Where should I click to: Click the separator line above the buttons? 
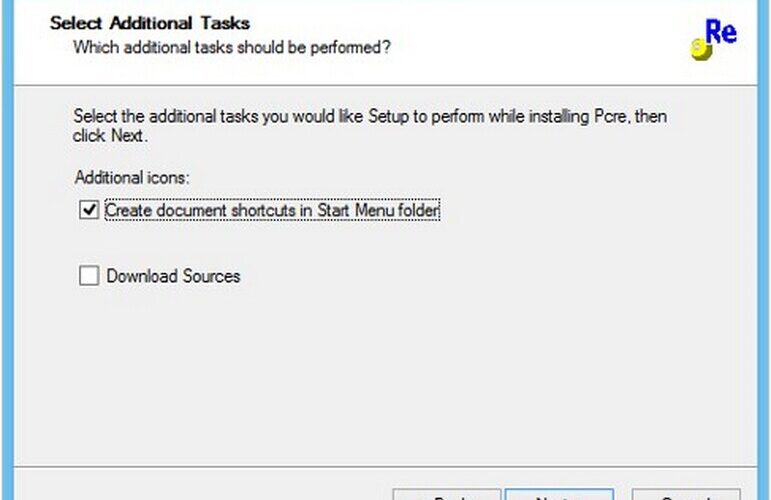click(386, 466)
